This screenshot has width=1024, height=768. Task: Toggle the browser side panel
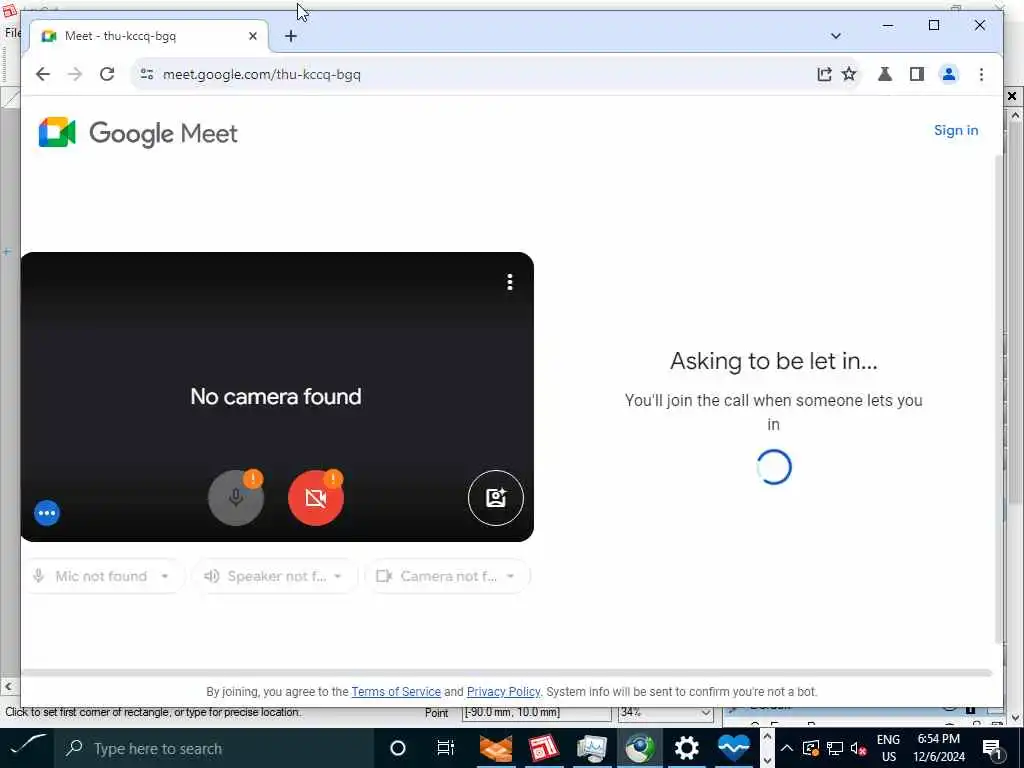pos(917,74)
